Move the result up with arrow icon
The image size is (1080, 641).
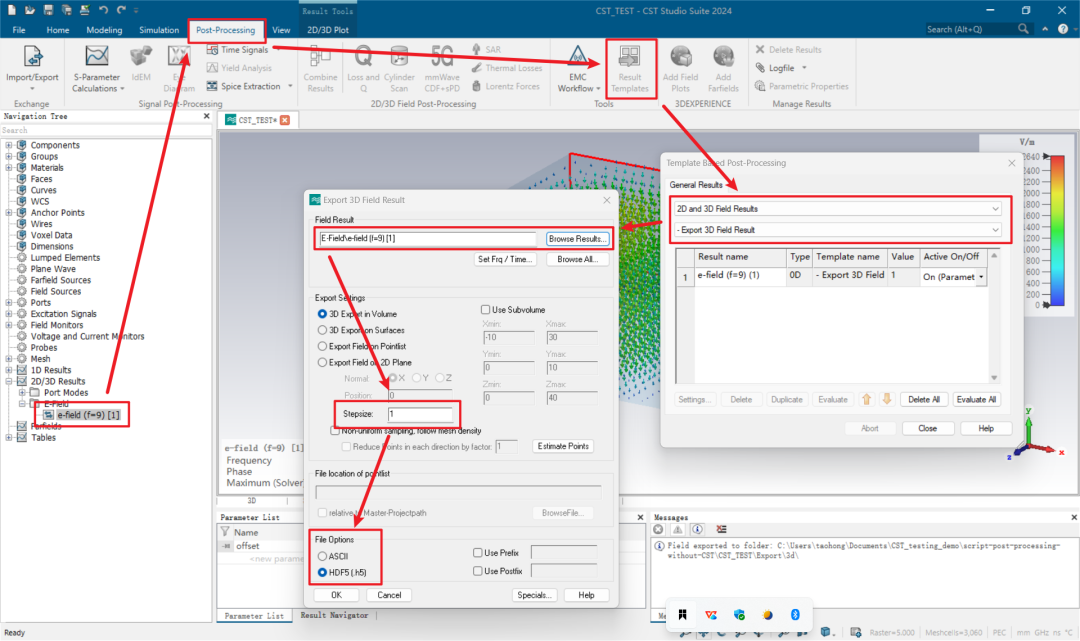pyautogui.click(x=866, y=399)
